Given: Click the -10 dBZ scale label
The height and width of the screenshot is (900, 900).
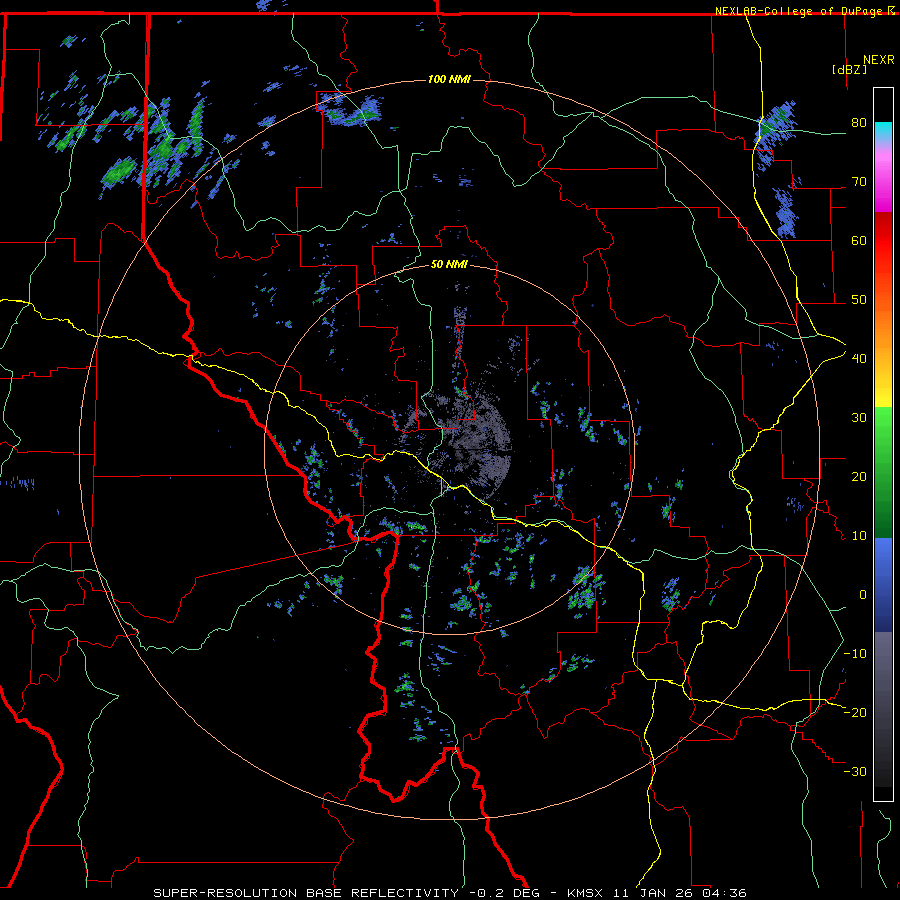Looking at the screenshot, I should tap(855, 654).
